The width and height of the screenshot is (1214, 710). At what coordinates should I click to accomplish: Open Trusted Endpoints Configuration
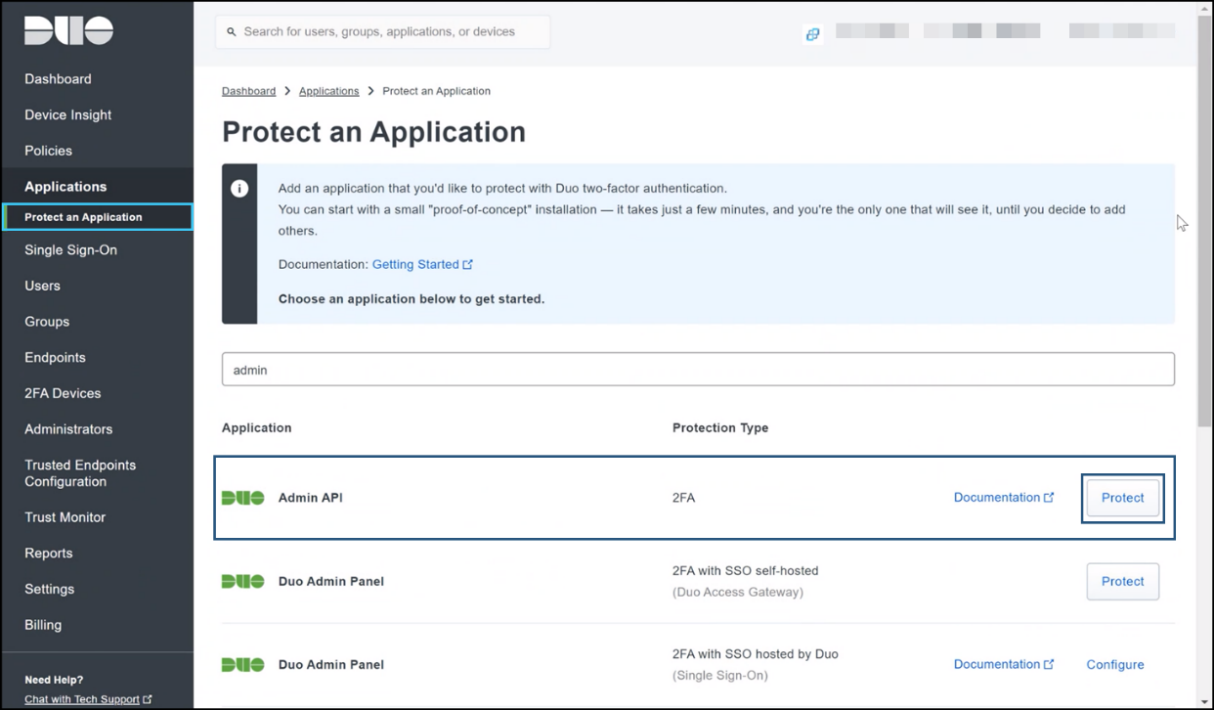80,474
